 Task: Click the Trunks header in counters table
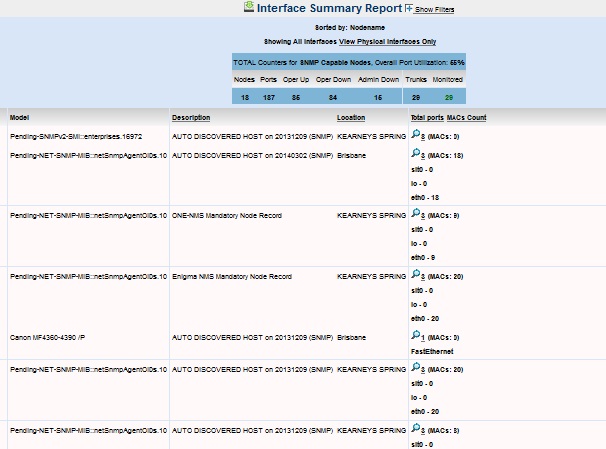tap(416, 80)
